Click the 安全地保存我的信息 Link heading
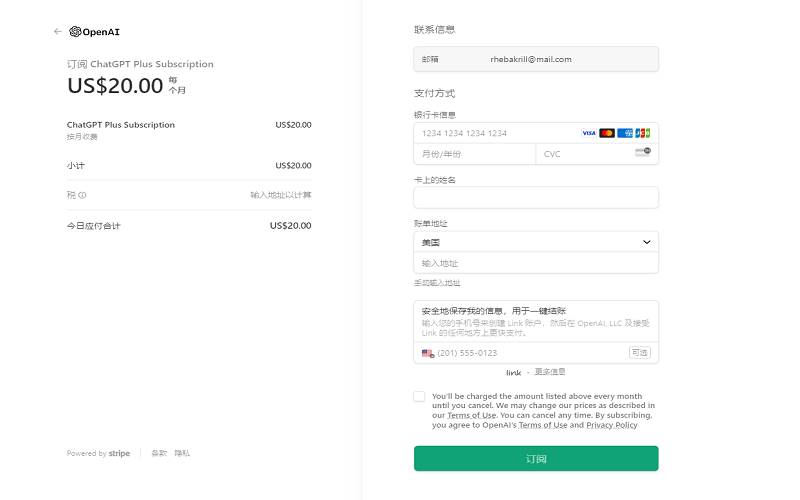The width and height of the screenshot is (800, 500). pyautogui.click(x=493, y=311)
